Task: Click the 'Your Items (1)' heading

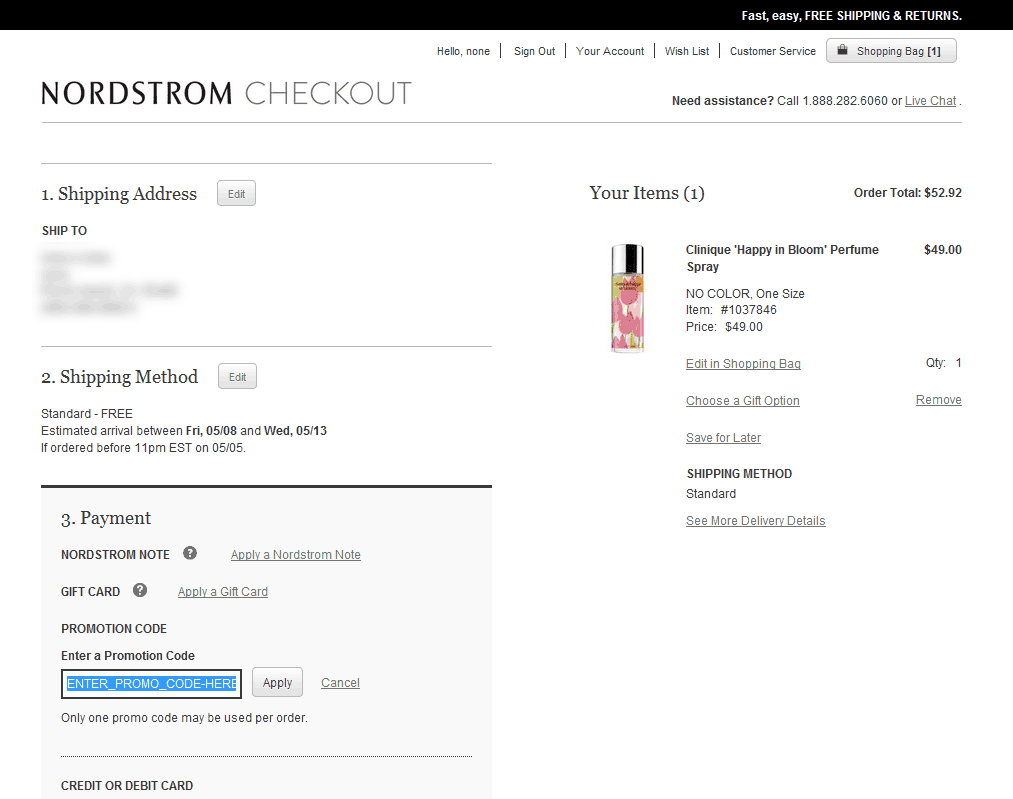Action: [647, 193]
